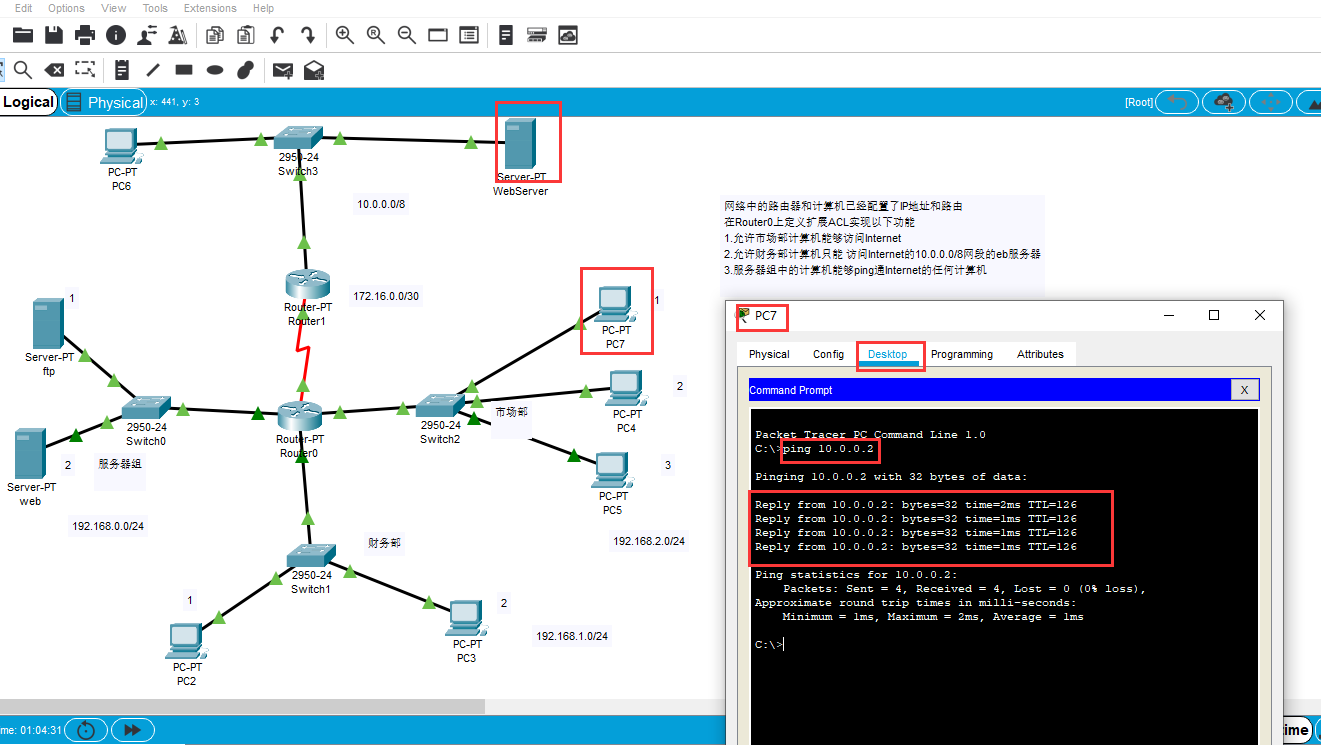Click the Save file icon in toolbar

click(54, 36)
